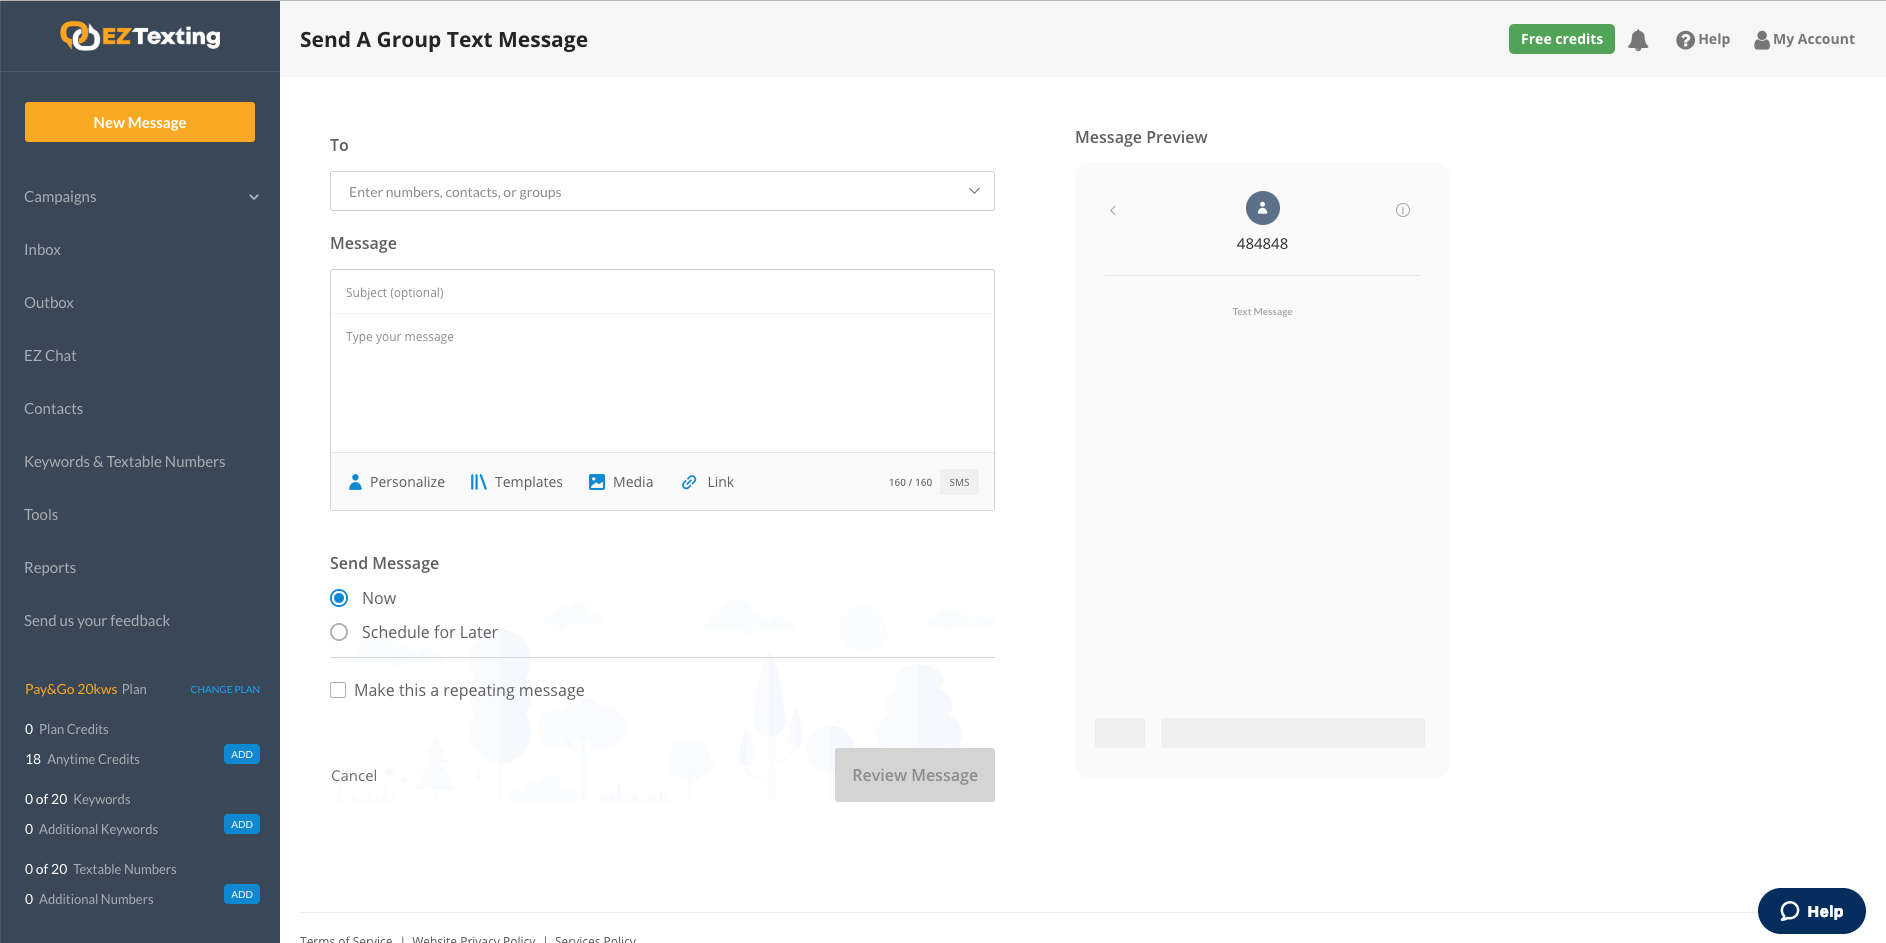Click the Media label
1886x943 pixels.
pyautogui.click(x=633, y=482)
